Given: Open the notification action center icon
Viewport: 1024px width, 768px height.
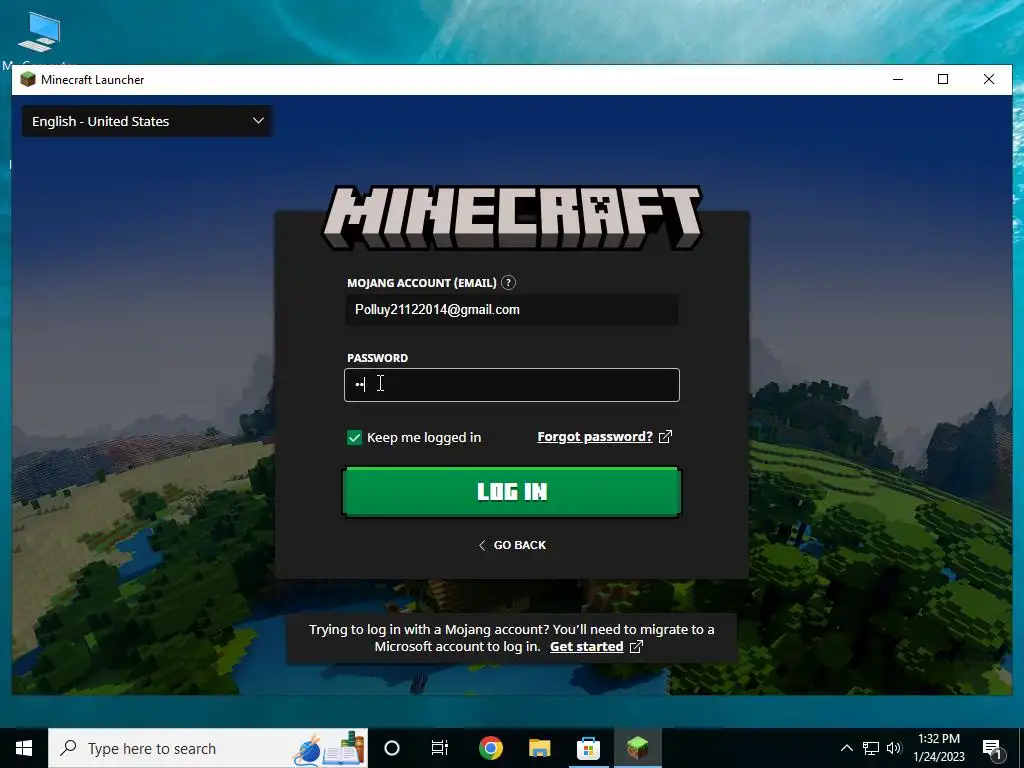Looking at the screenshot, I should [991, 749].
